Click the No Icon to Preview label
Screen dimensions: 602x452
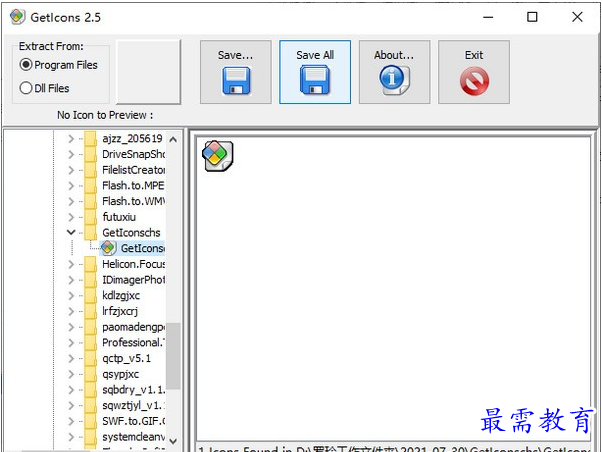click(105, 115)
